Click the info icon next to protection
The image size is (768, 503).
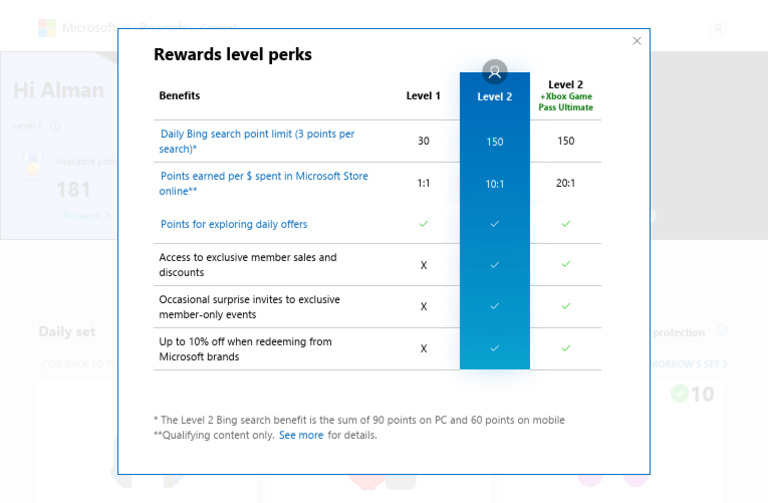coord(722,331)
